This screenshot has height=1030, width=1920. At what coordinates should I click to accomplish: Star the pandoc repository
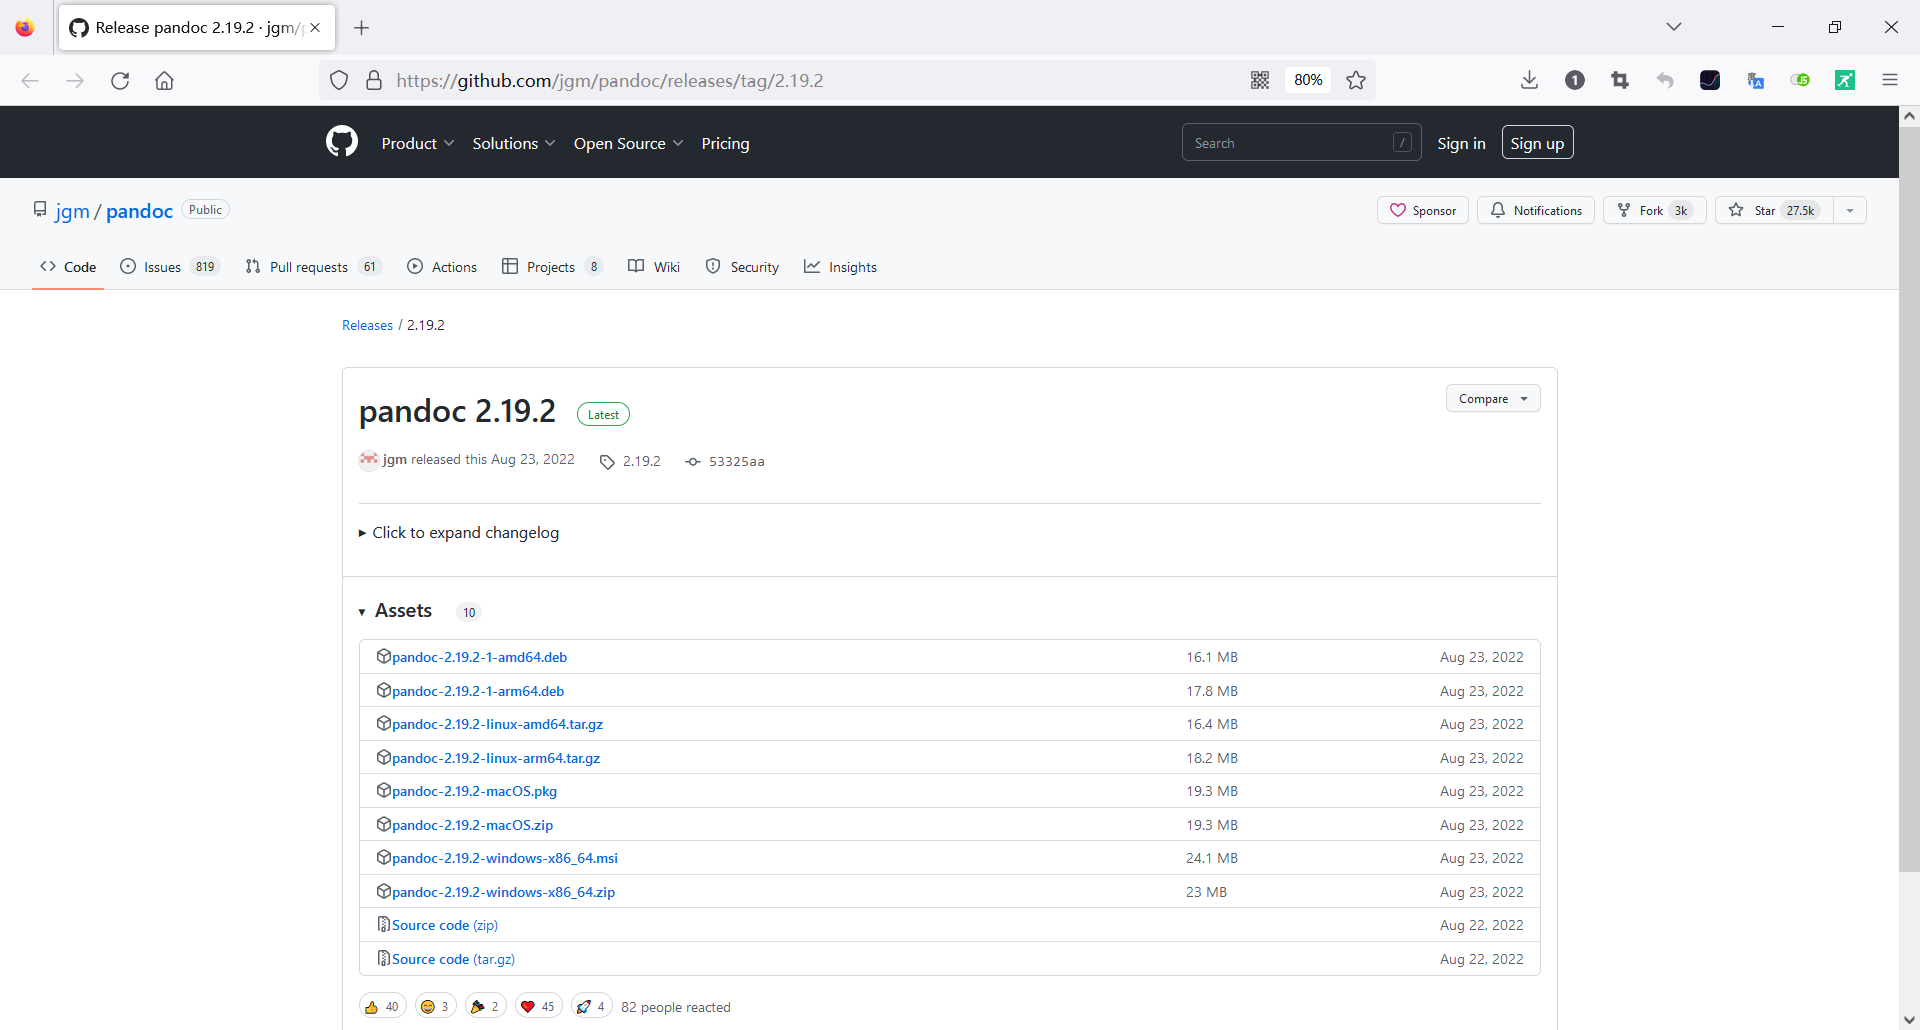point(1775,211)
